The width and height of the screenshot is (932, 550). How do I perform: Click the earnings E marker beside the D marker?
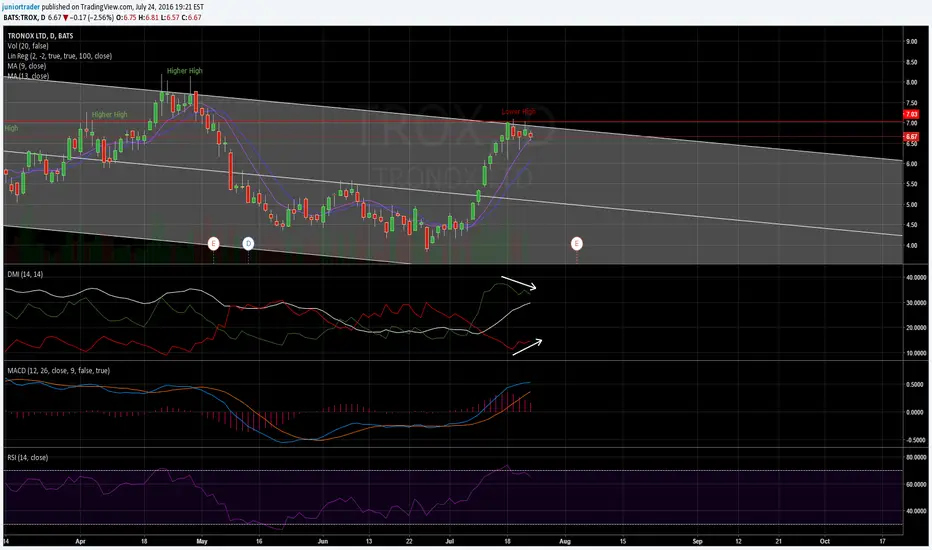tap(213, 243)
